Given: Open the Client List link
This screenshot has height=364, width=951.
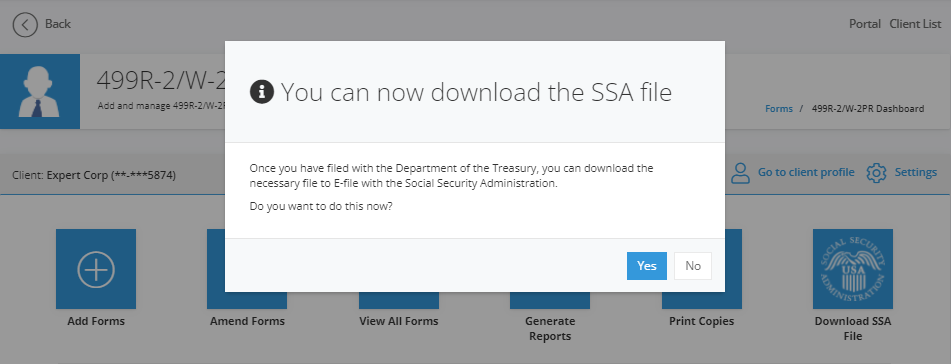Looking at the screenshot, I should coord(915,24).
